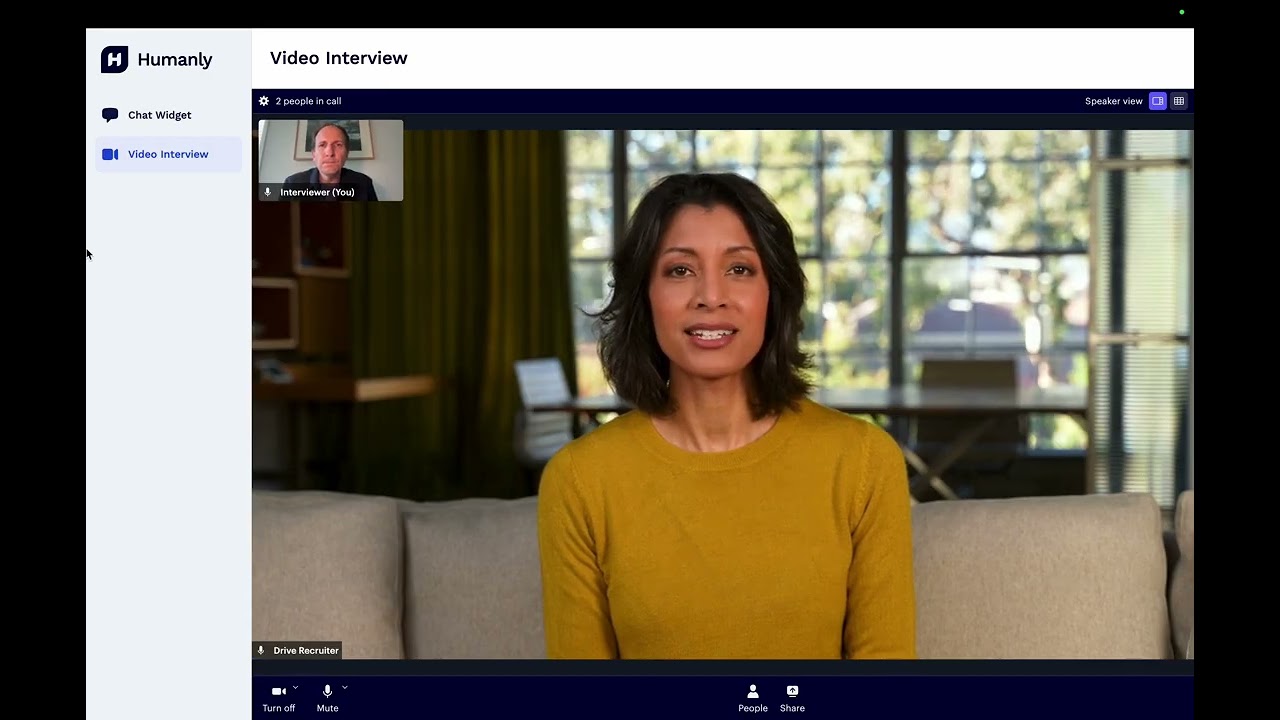Viewport: 1280px width, 720px height.
Task: Switch to grid view layout icon
Action: coord(1179,101)
